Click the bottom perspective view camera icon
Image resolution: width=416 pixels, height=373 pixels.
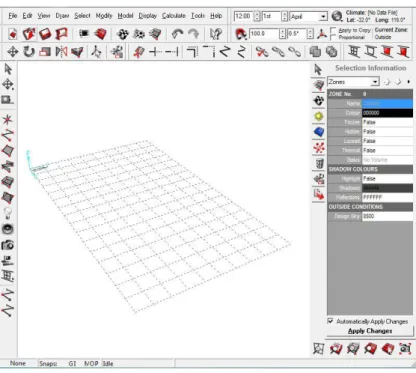tap(405, 349)
